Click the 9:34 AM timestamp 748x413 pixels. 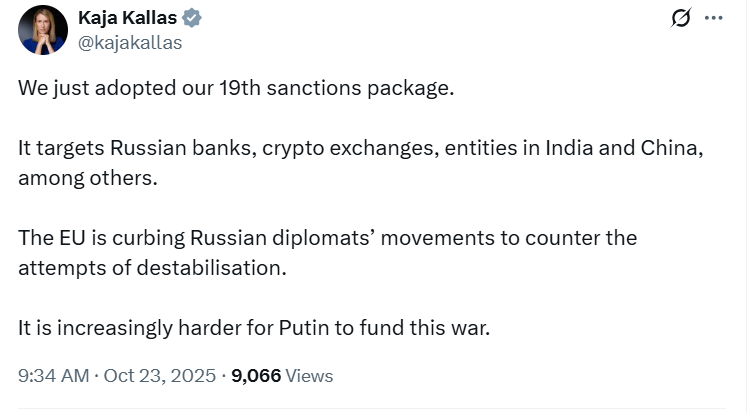(x=54, y=376)
